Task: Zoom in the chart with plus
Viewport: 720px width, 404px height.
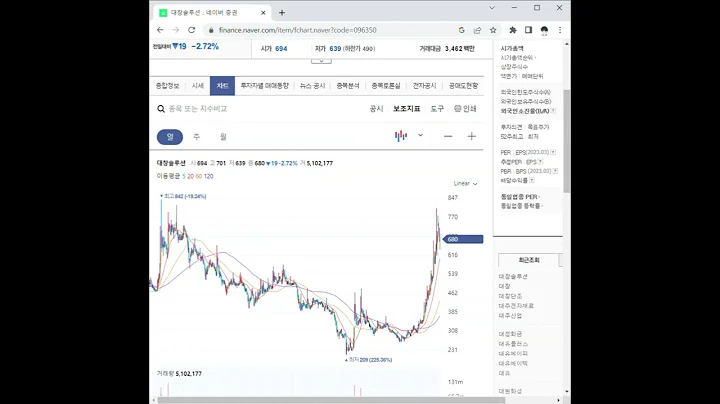Action: tap(472, 136)
